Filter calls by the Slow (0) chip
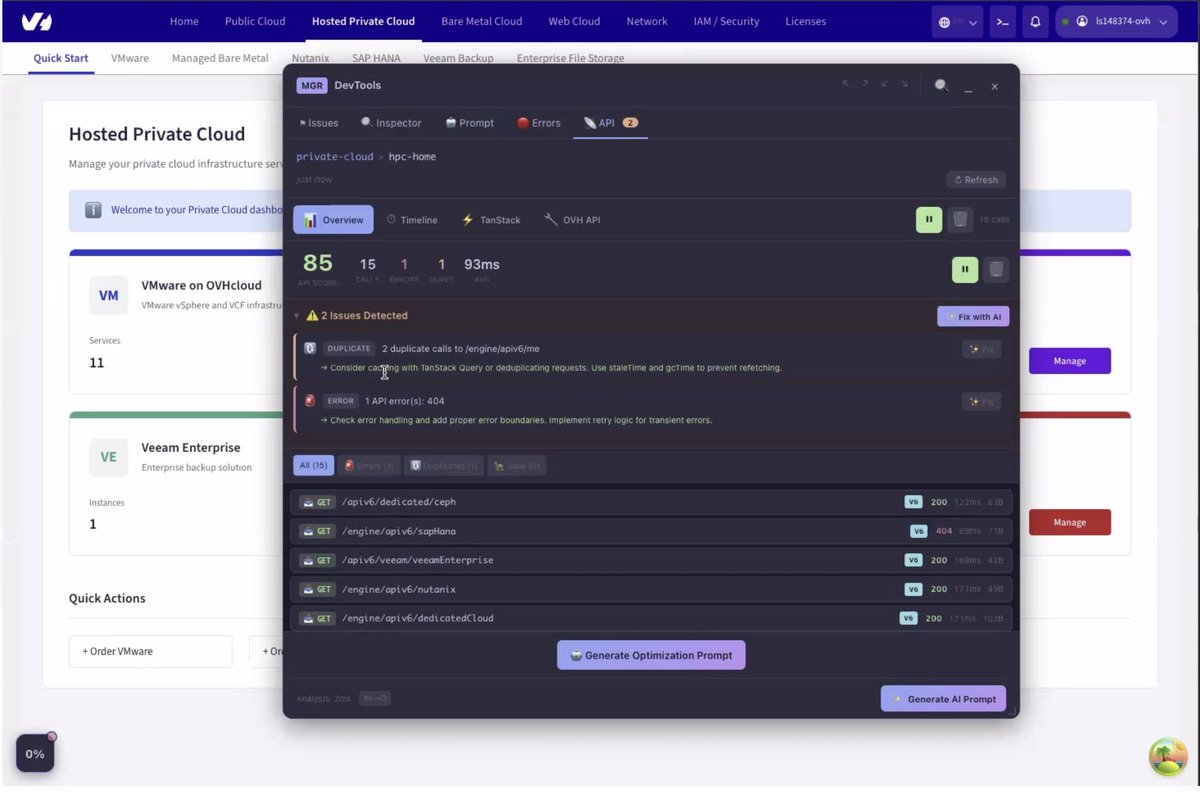 (x=517, y=466)
